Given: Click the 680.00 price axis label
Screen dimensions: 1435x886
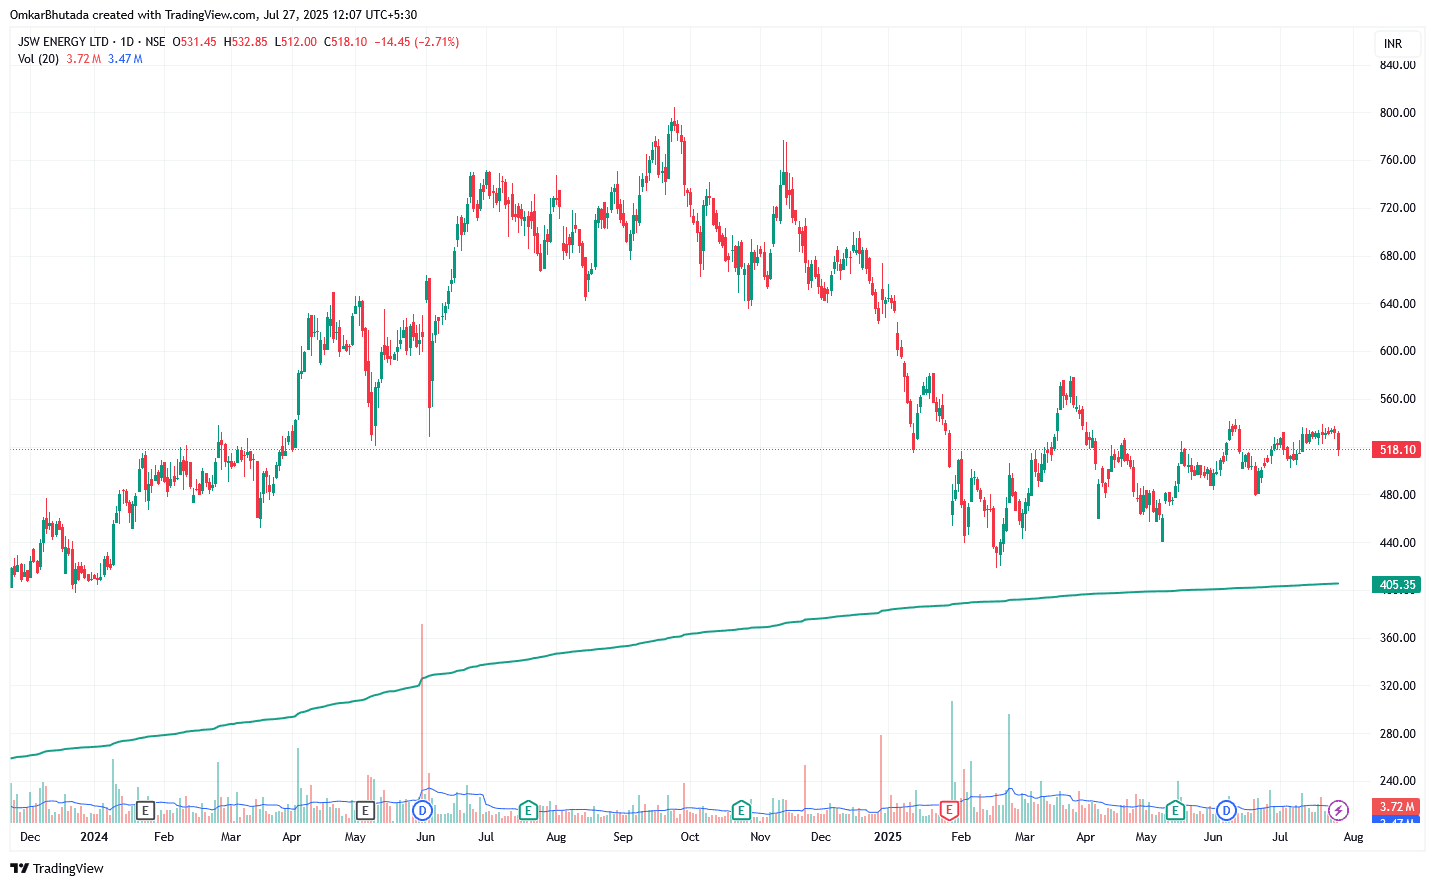Looking at the screenshot, I should (x=1397, y=256).
